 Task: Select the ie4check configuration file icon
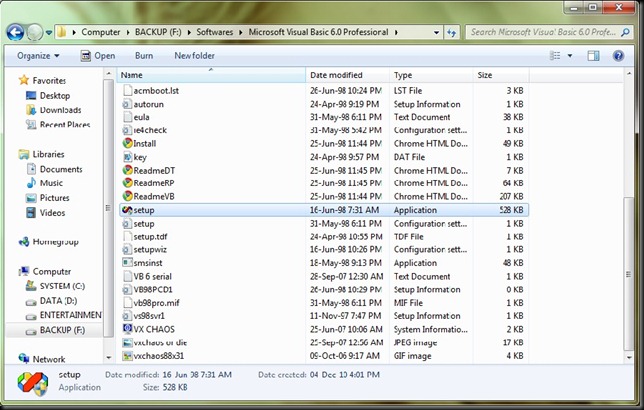(127, 130)
